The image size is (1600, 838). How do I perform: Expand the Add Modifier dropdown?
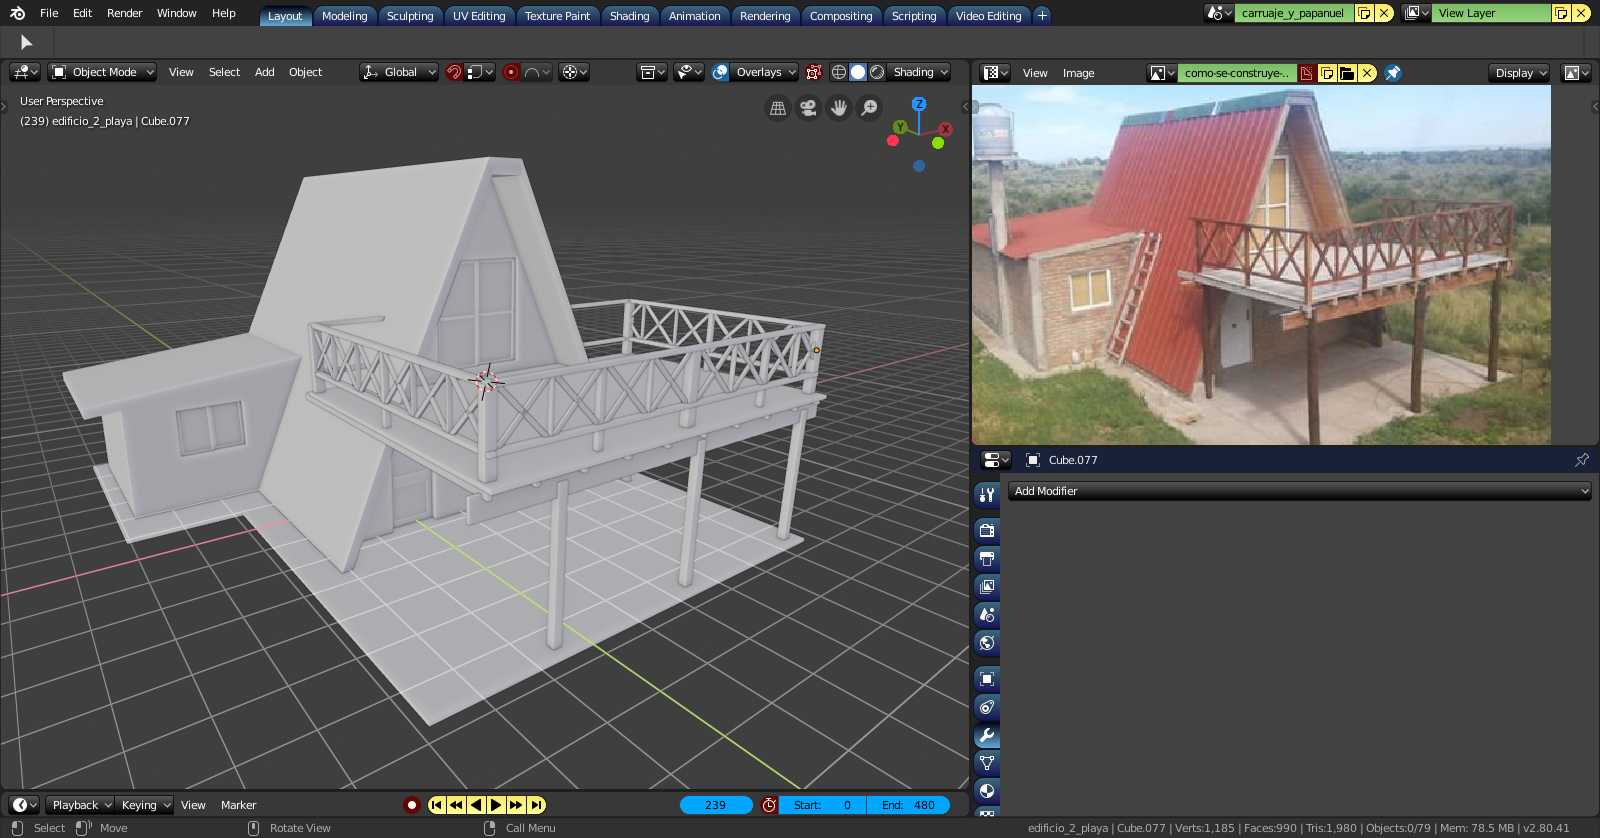click(1299, 491)
